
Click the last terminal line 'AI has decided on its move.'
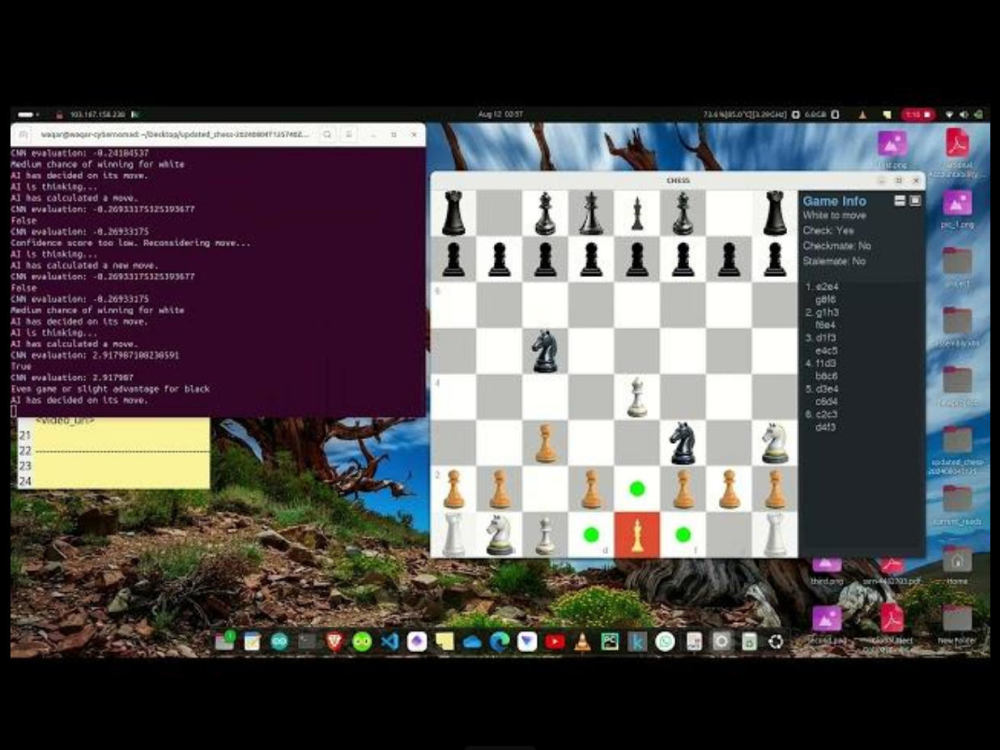point(79,401)
